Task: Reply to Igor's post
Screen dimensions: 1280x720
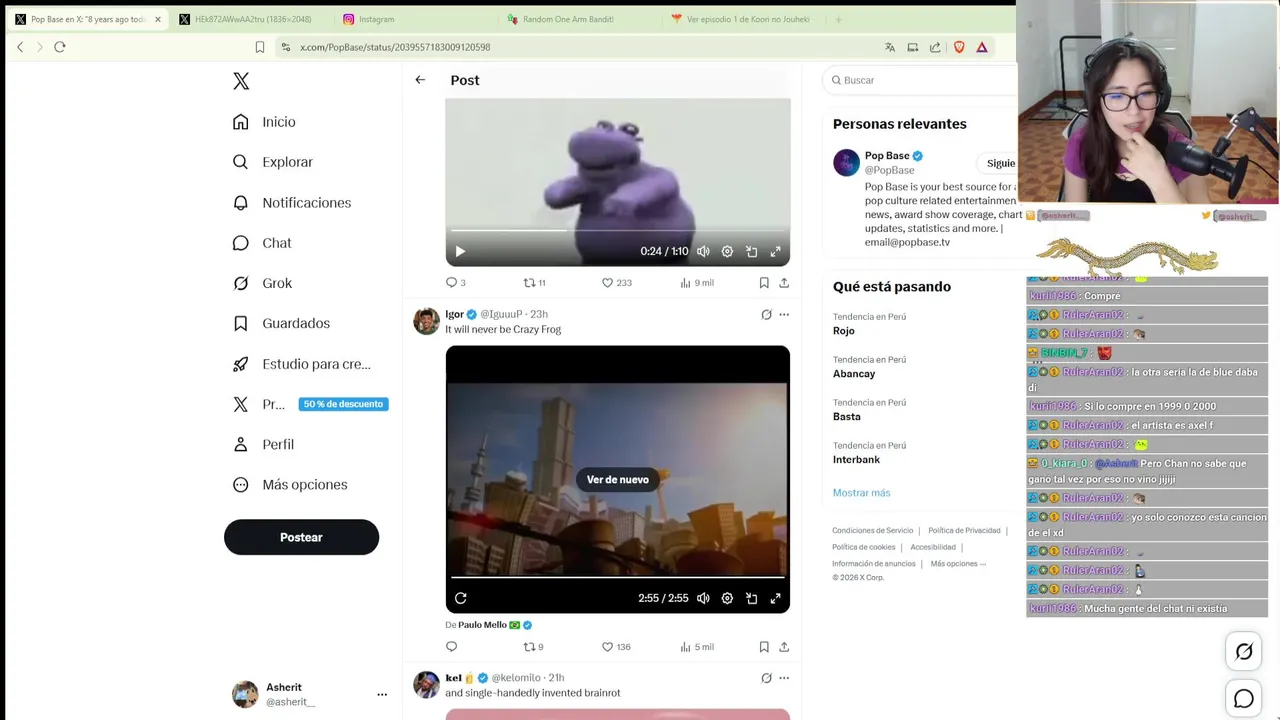Action: click(x=451, y=647)
